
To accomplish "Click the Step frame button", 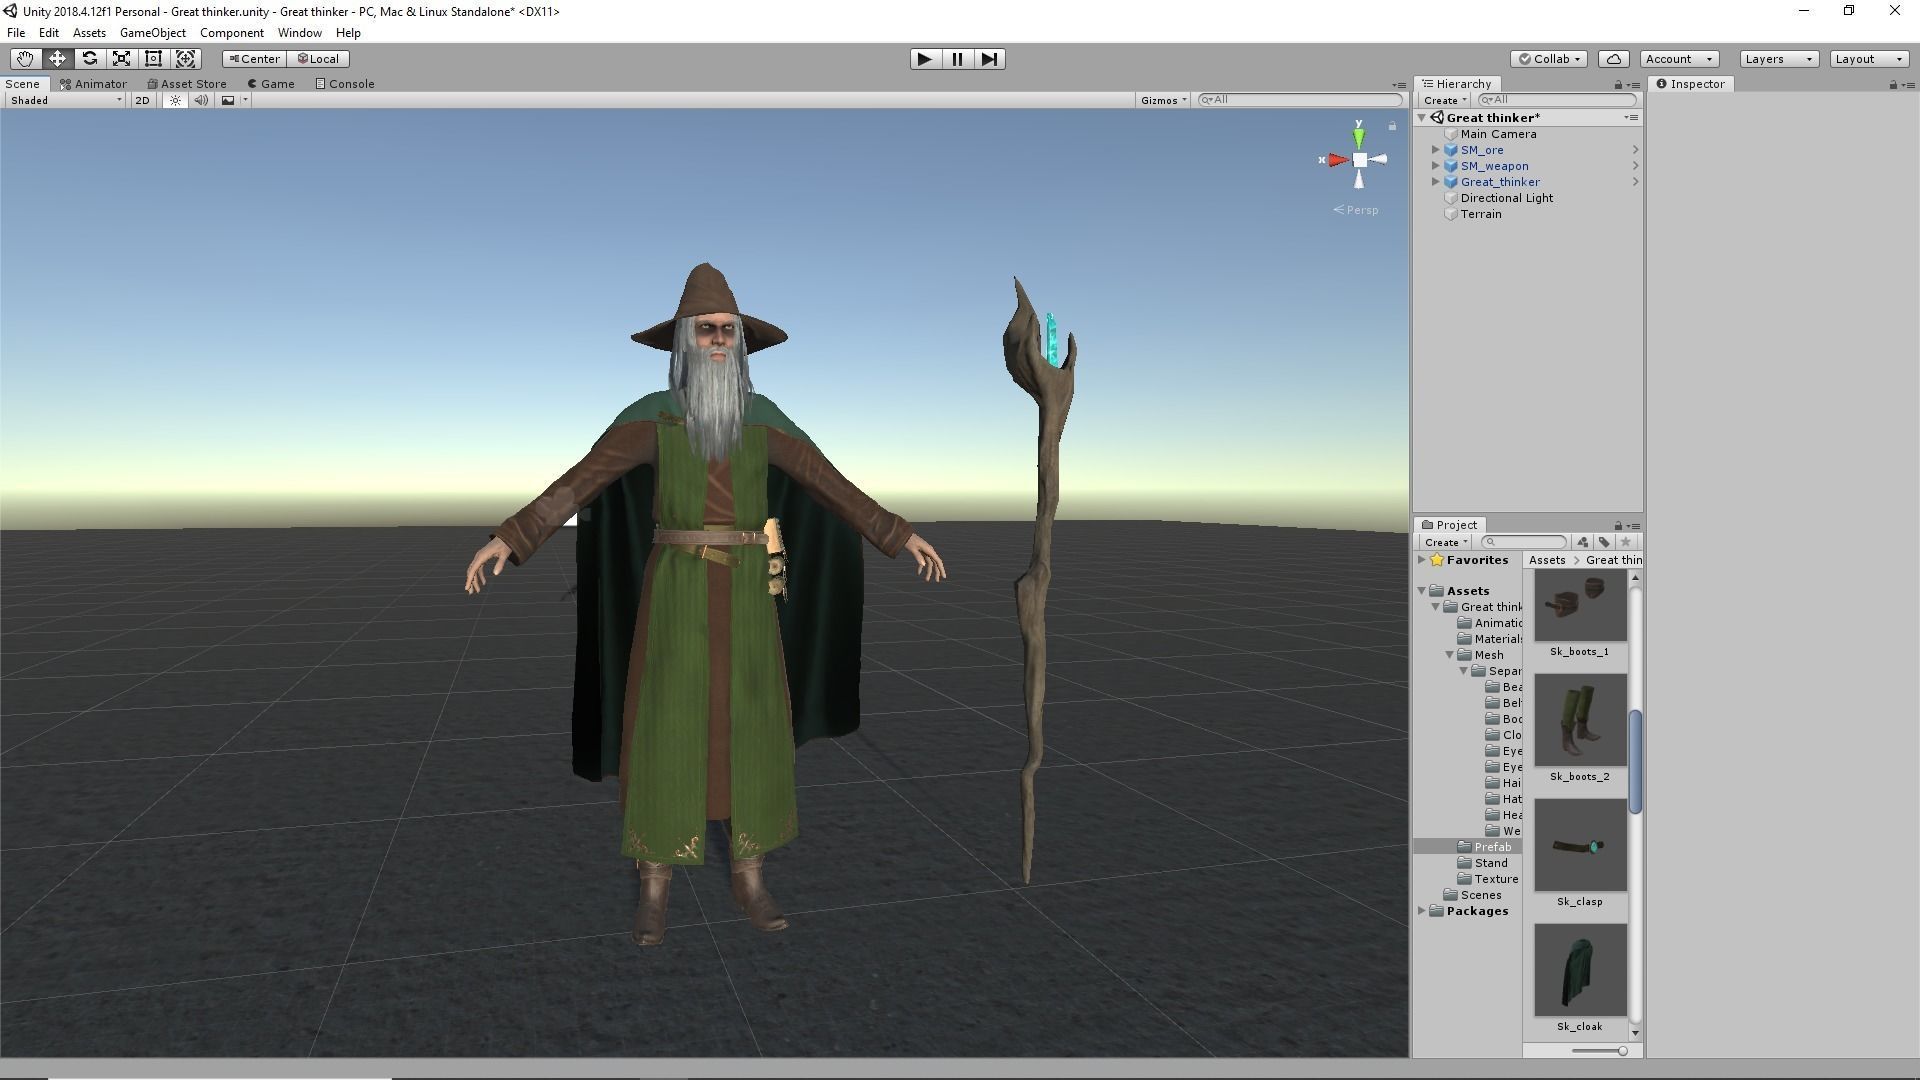I will pyautogui.click(x=989, y=59).
